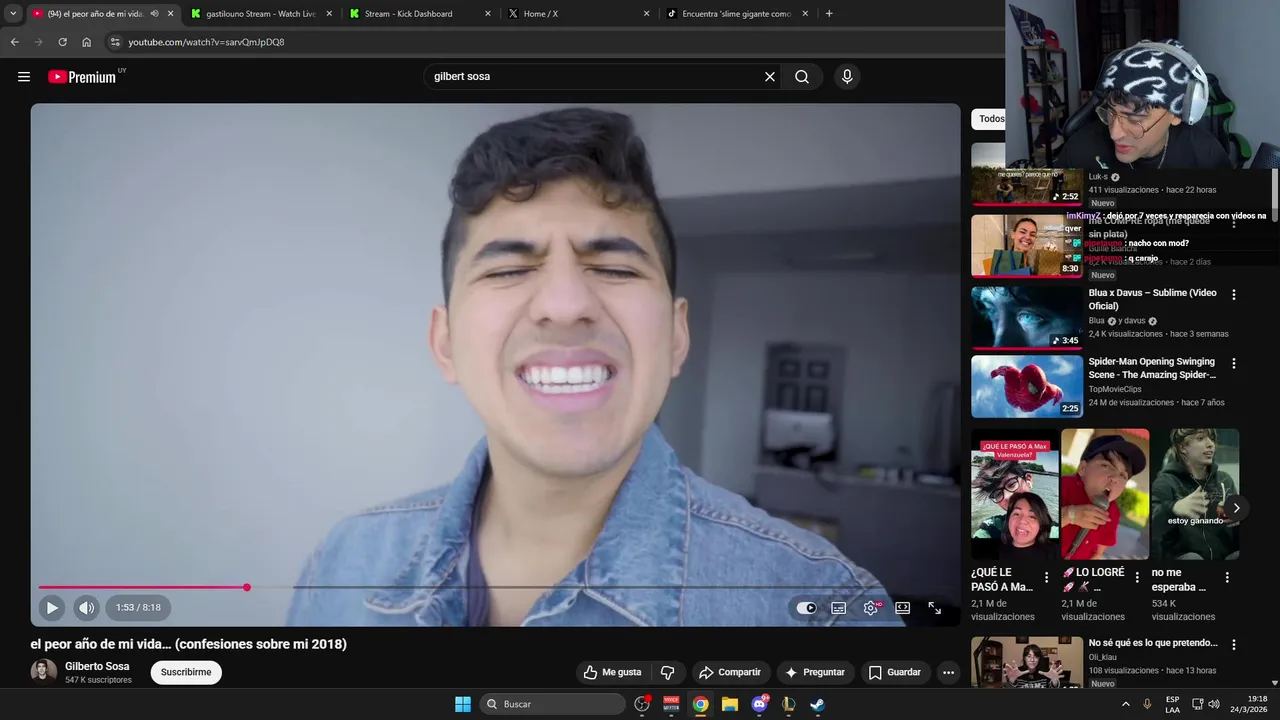The height and width of the screenshot is (720, 1280).
Task: Go to the browser home page
Action: click(86, 42)
